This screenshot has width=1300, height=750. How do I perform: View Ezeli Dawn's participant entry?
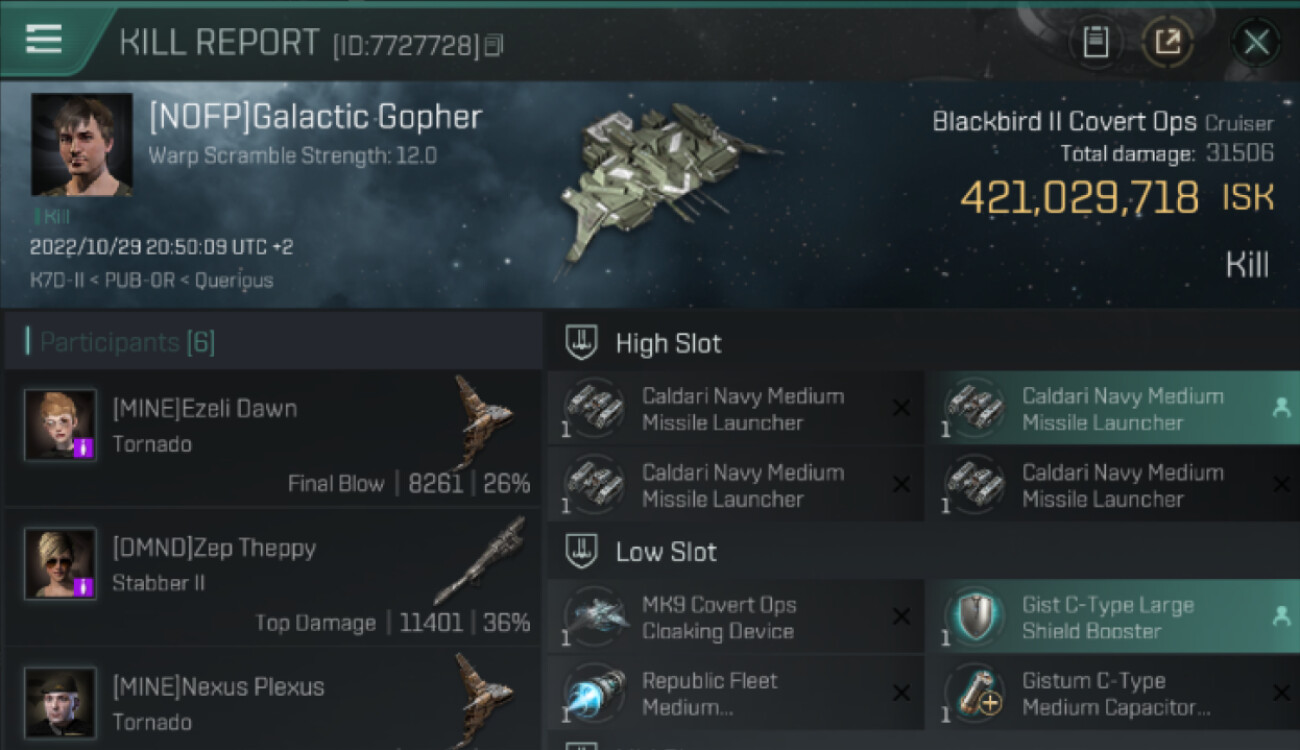(272, 439)
